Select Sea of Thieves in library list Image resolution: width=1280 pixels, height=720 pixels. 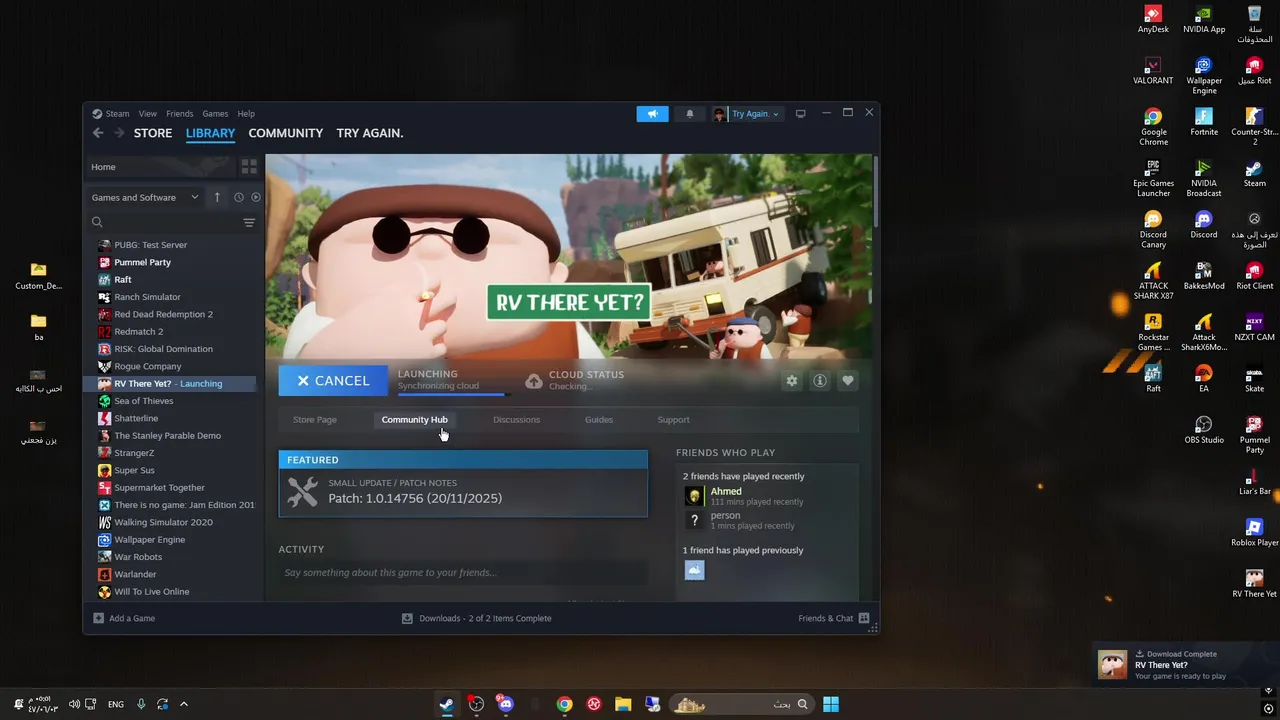(x=143, y=401)
